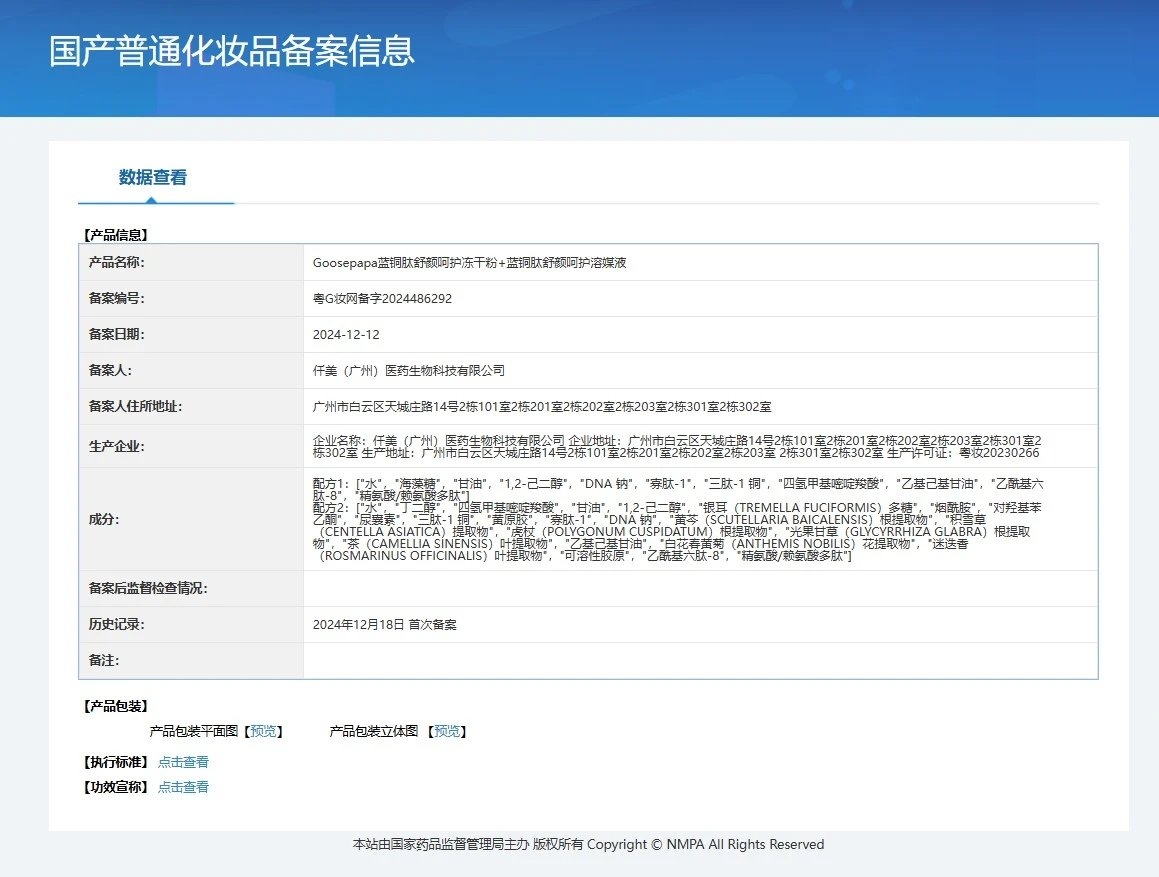Image resolution: width=1159 pixels, height=877 pixels.
Task: Select the 备案后监督检查情况 label
Action: tap(148, 589)
